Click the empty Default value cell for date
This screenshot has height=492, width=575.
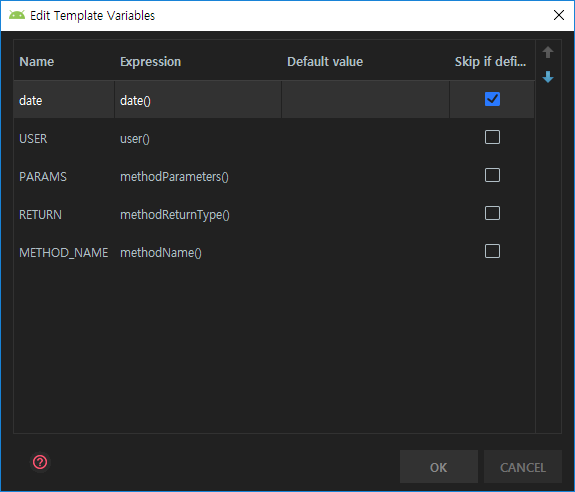(365, 100)
